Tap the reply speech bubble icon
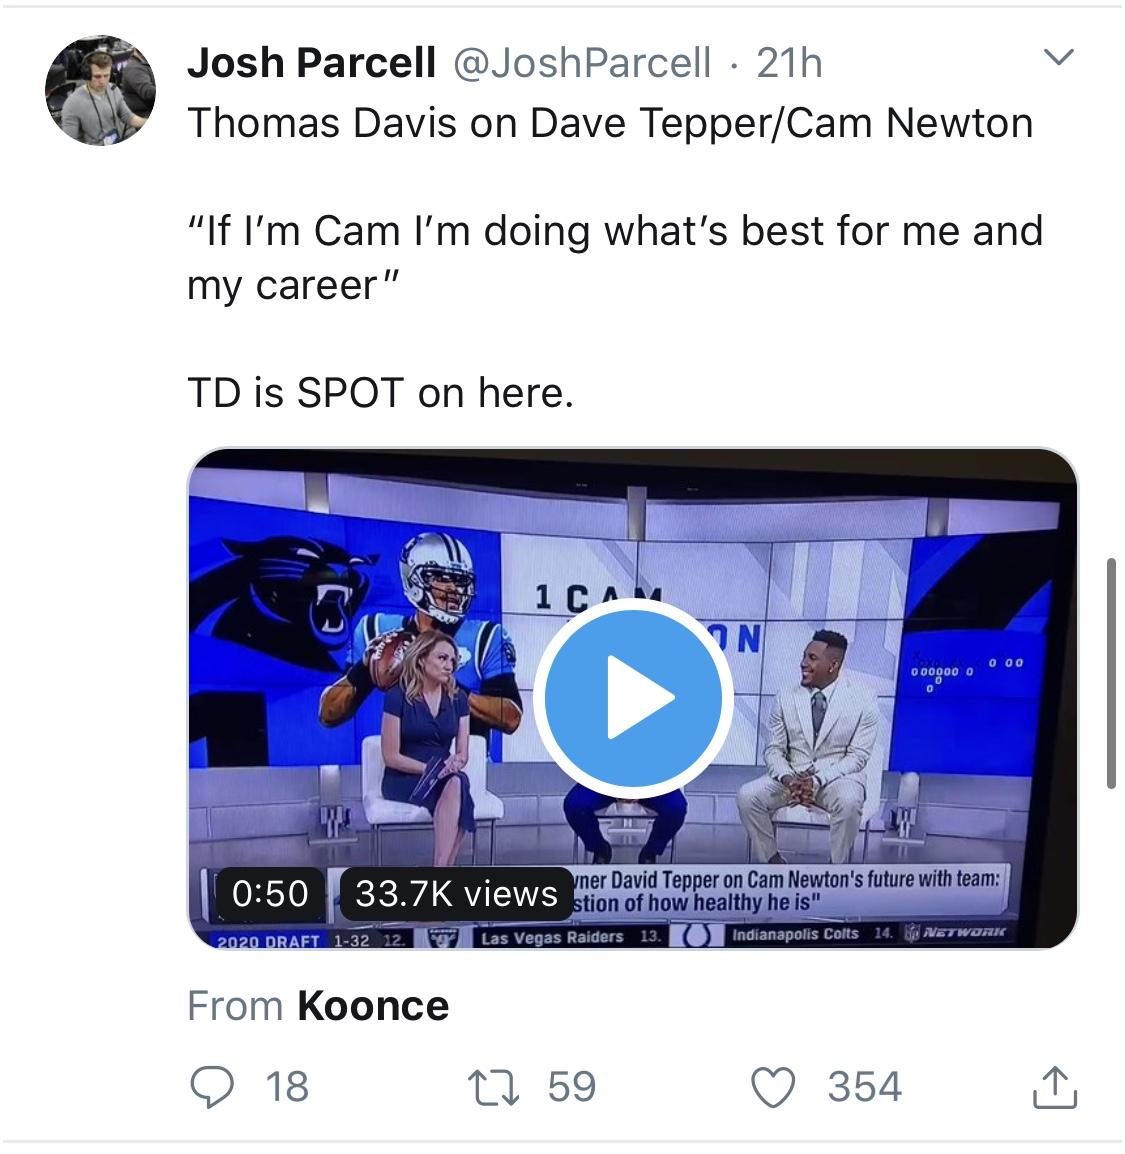 tap(212, 1087)
